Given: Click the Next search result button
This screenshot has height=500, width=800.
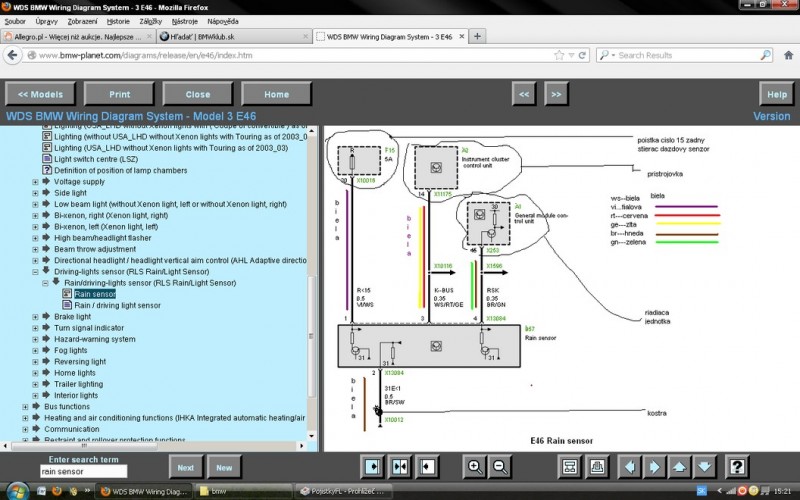Looking at the screenshot, I should coord(186,467).
